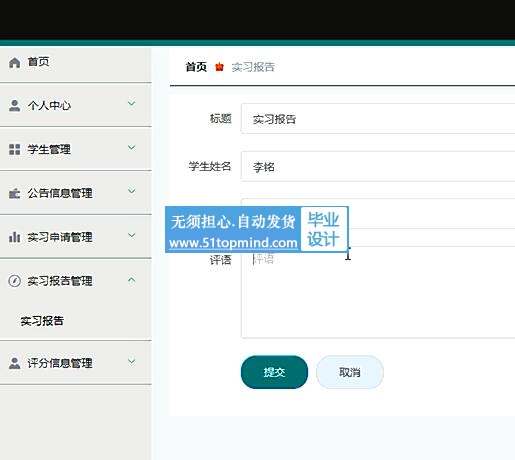Click the compass icon beside 实习报告管理
Viewport: 515px width, 460px height.
pyautogui.click(x=14, y=281)
